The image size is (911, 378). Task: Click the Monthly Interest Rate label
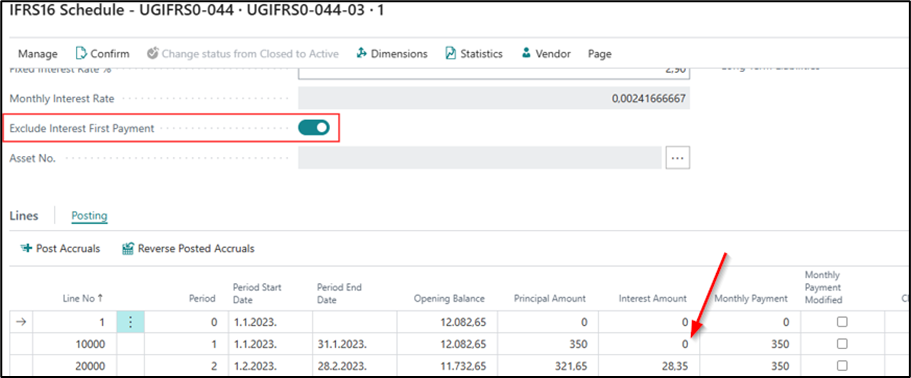[62, 99]
